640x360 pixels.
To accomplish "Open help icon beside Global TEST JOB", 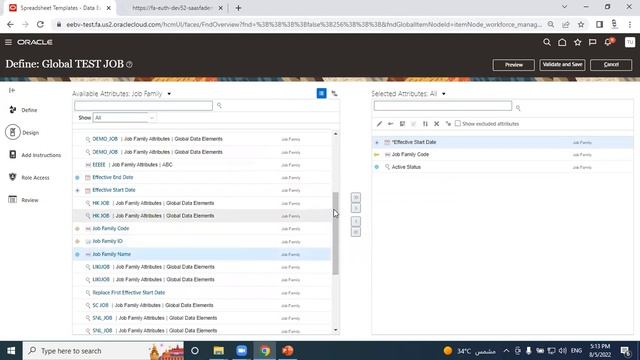I will 129,64.
